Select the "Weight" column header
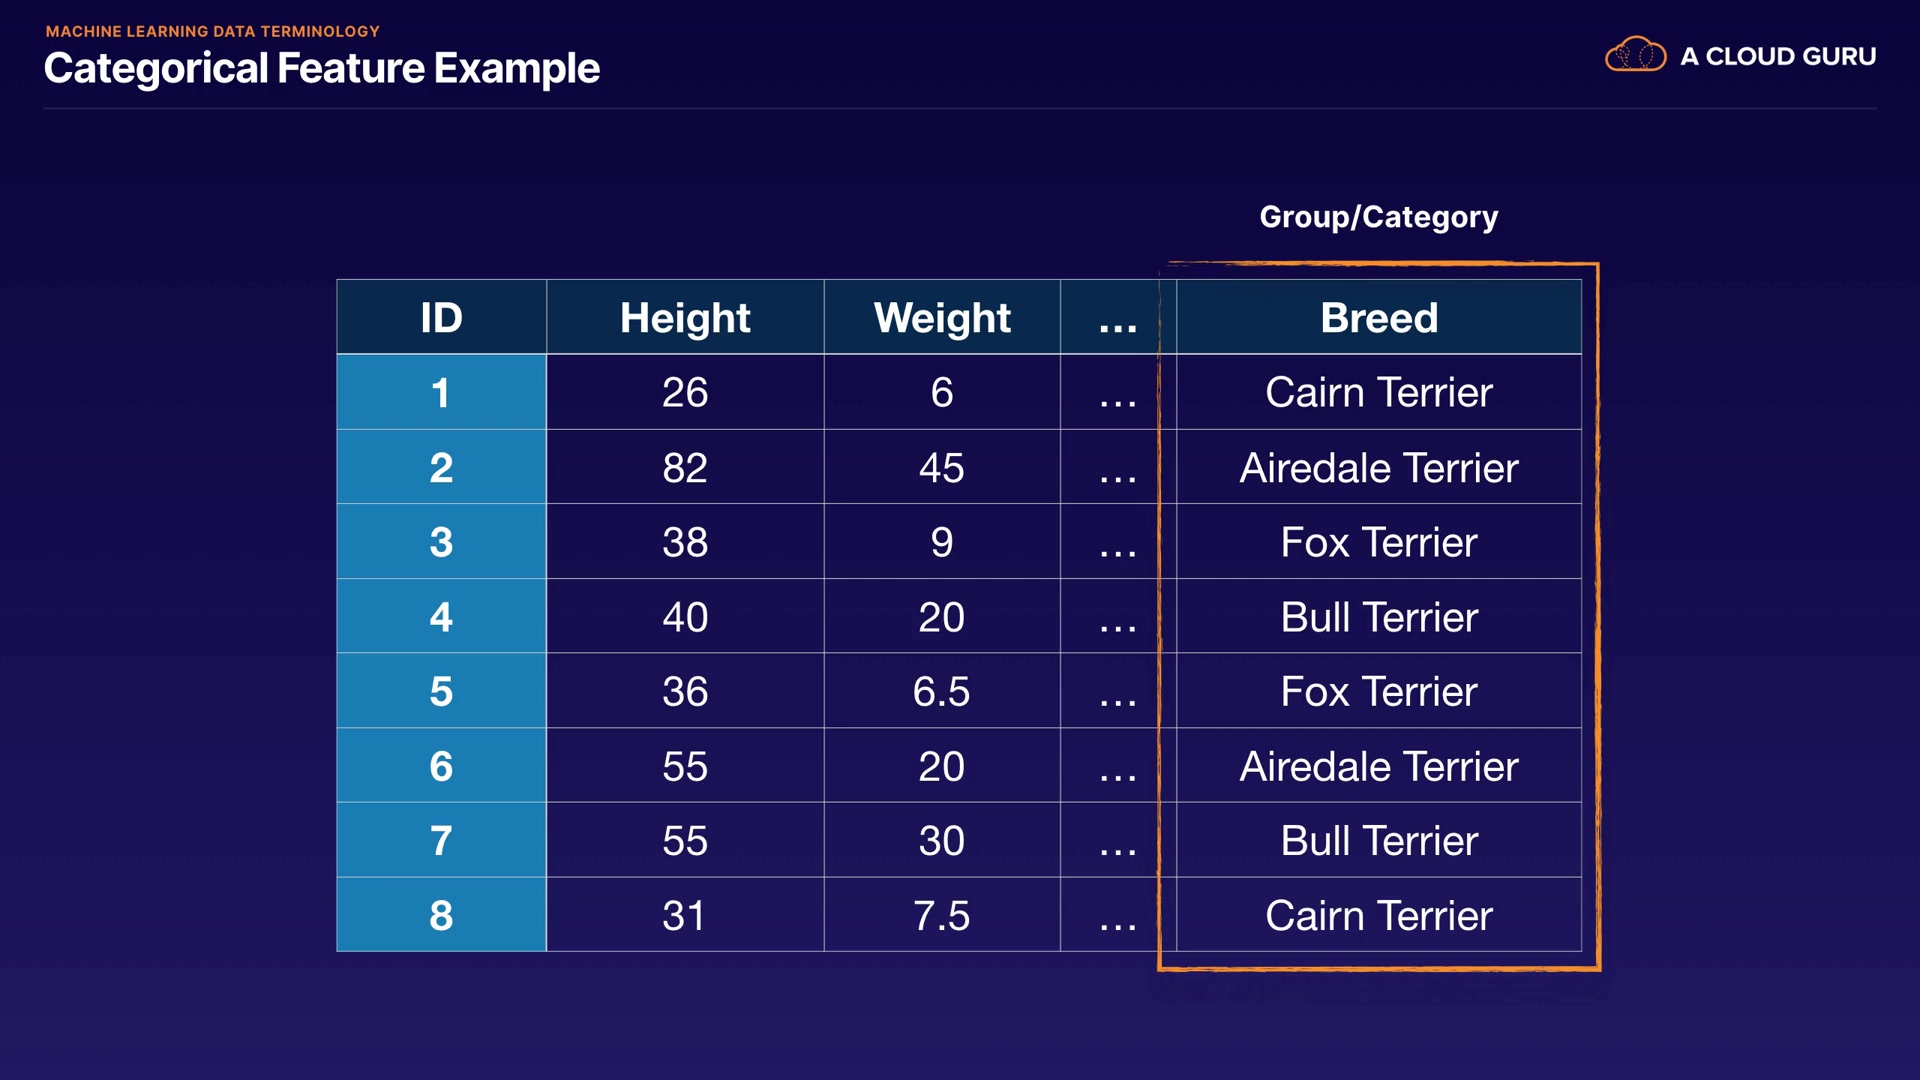The image size is (1920, 1080). 942,318
